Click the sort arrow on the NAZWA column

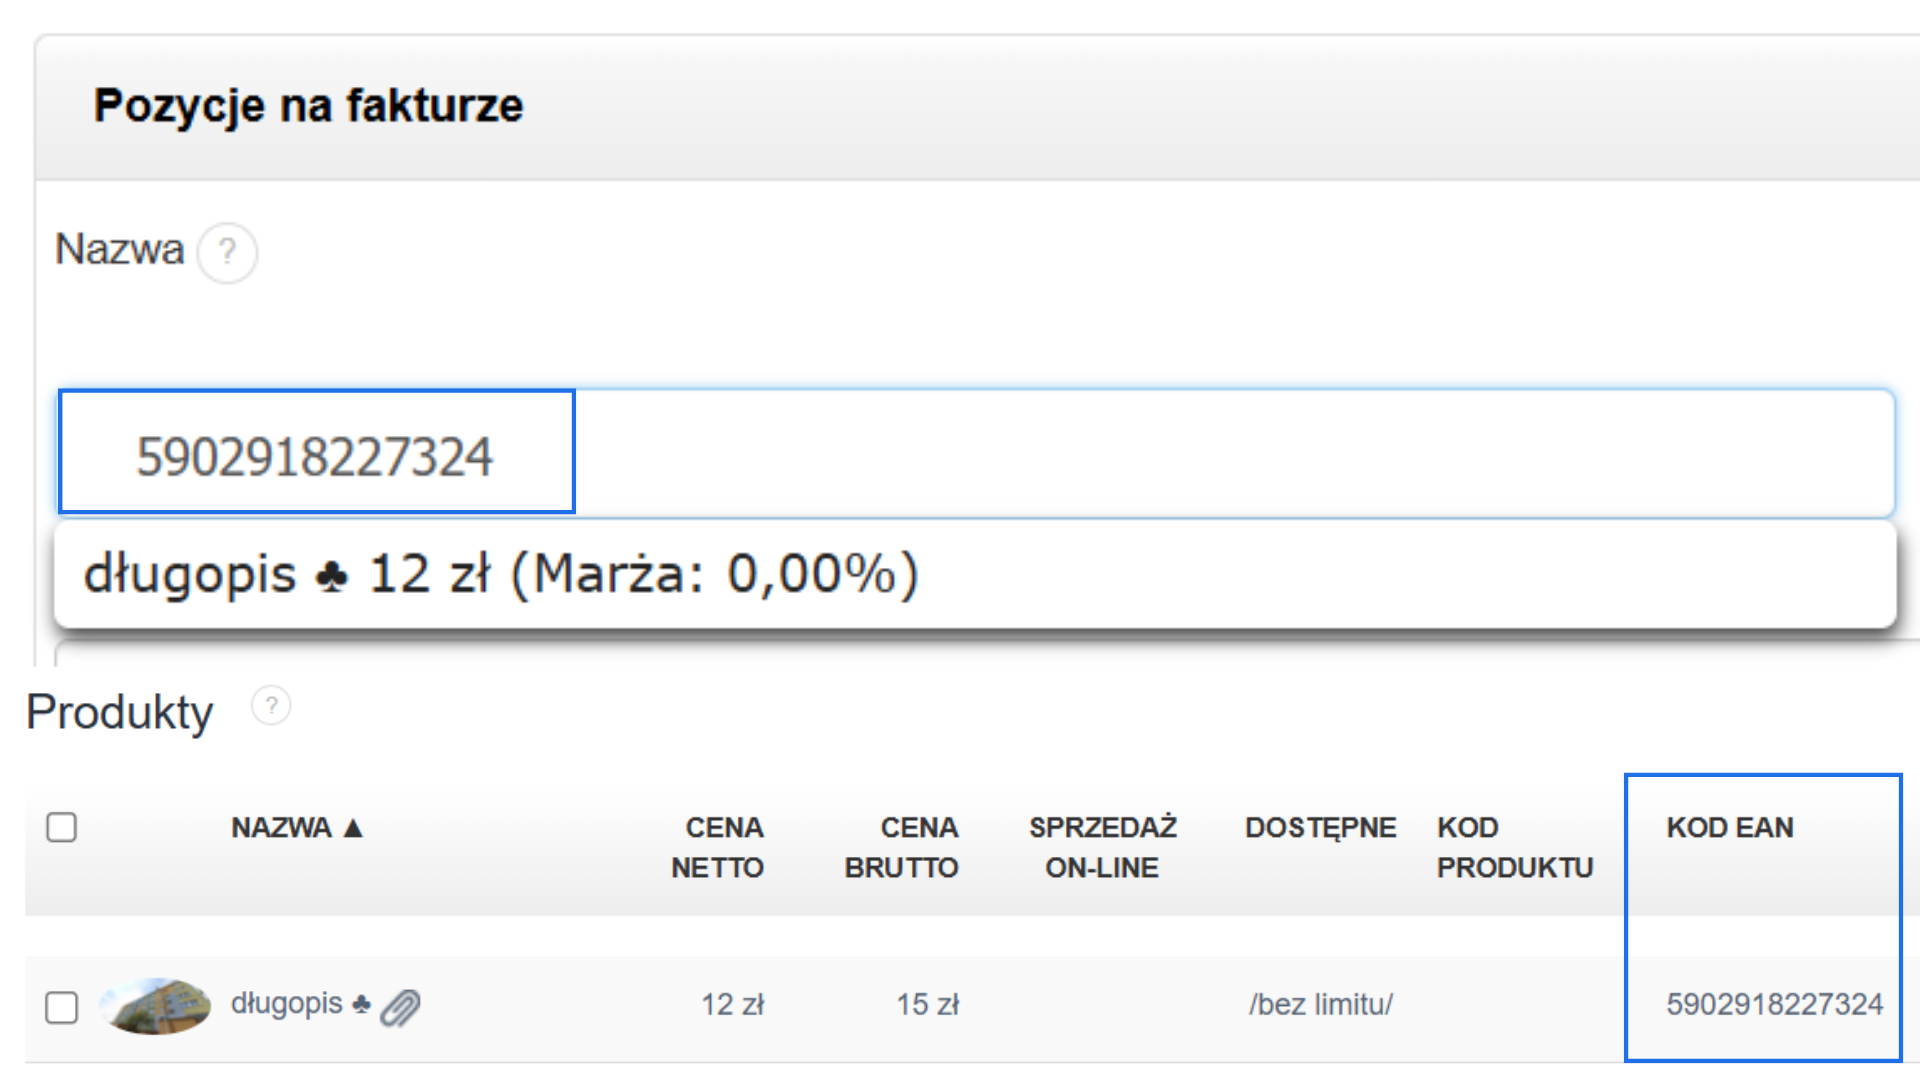point(352,828)
